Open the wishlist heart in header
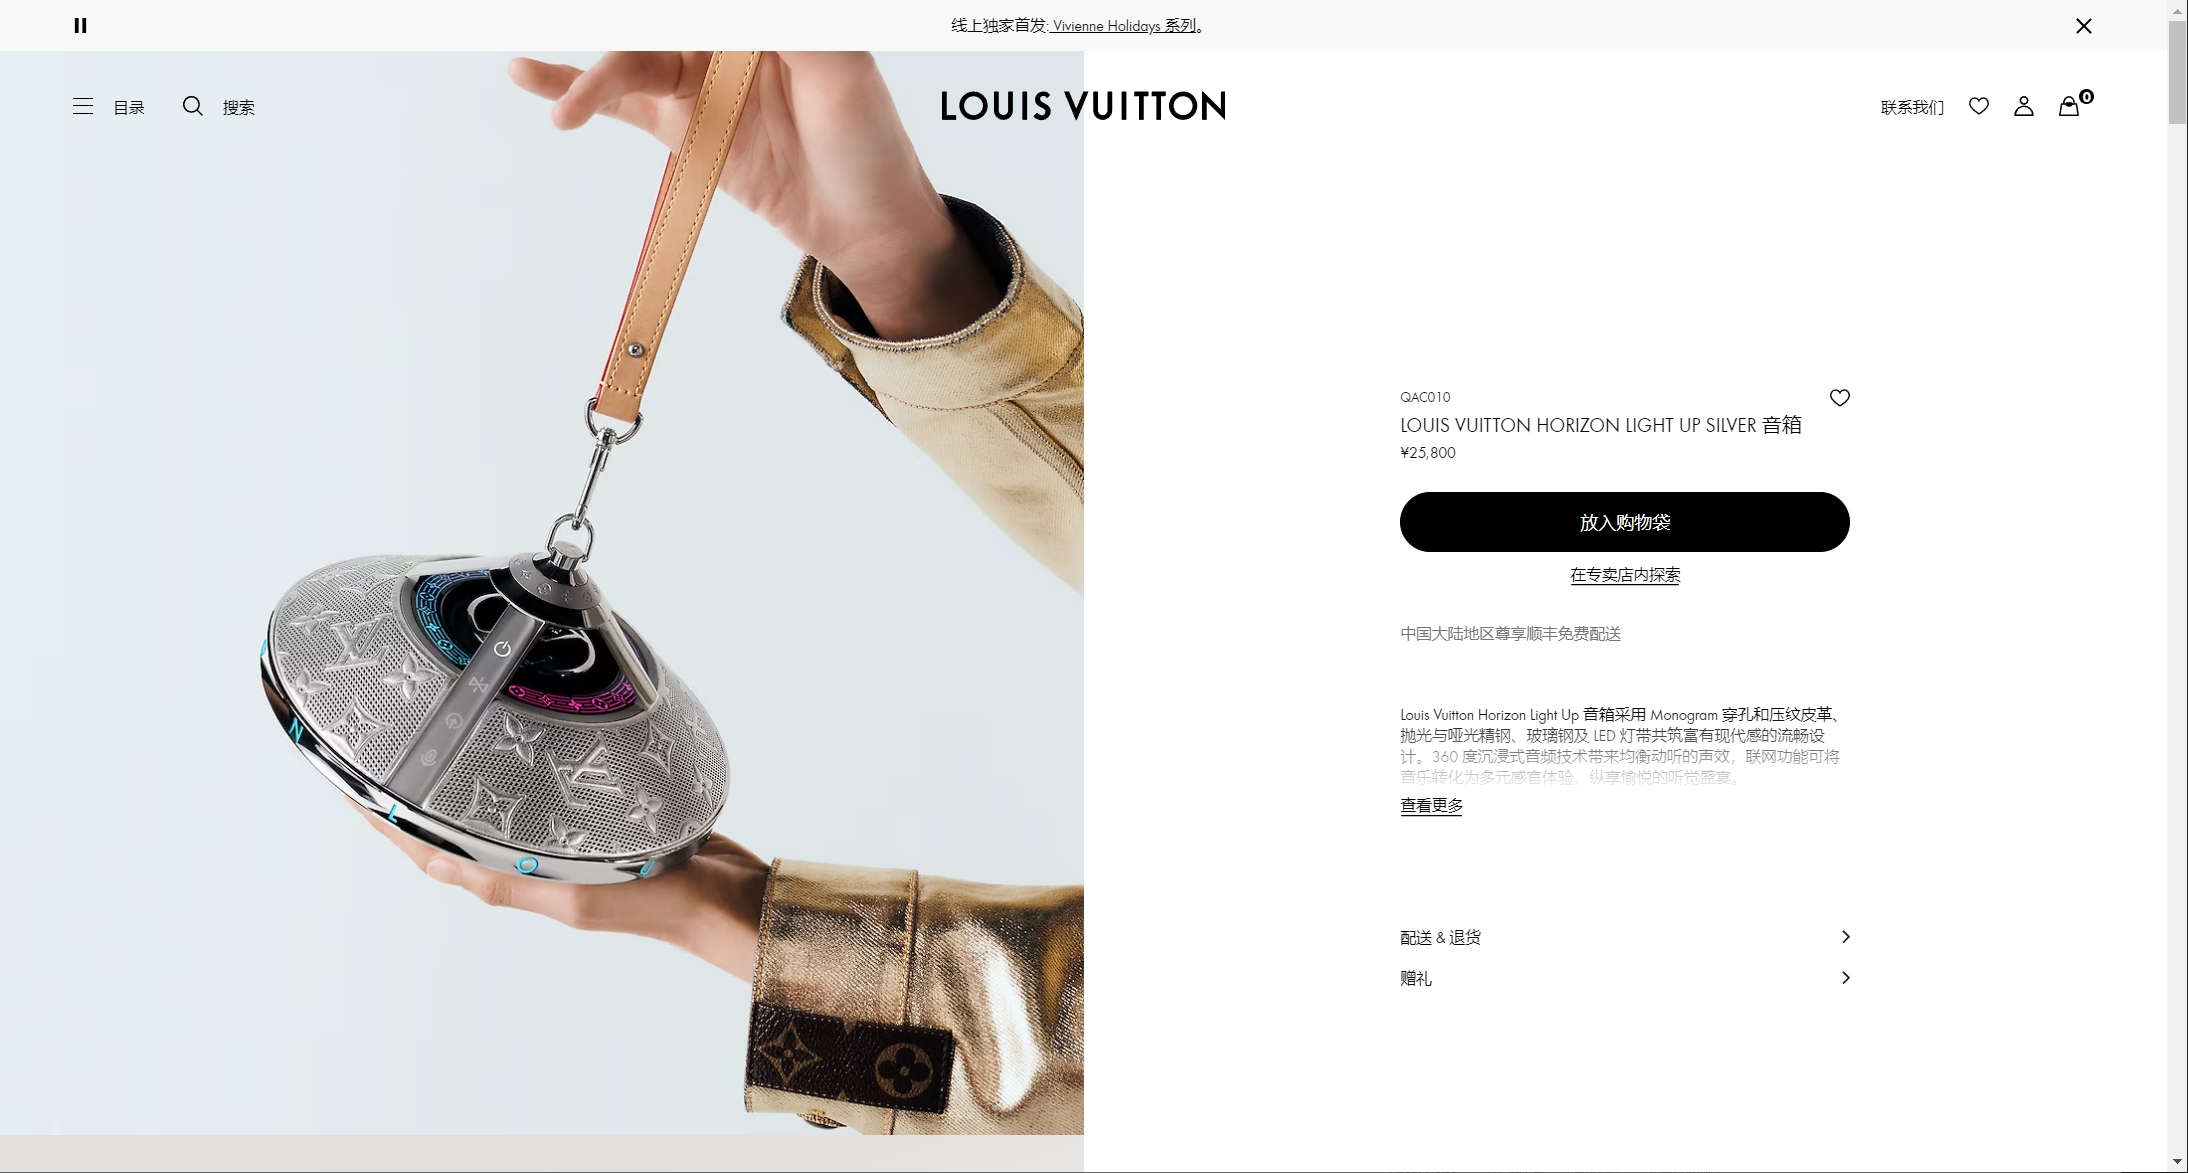The width and height of the screenshot is (2188, 1173). coord(1979,106)
